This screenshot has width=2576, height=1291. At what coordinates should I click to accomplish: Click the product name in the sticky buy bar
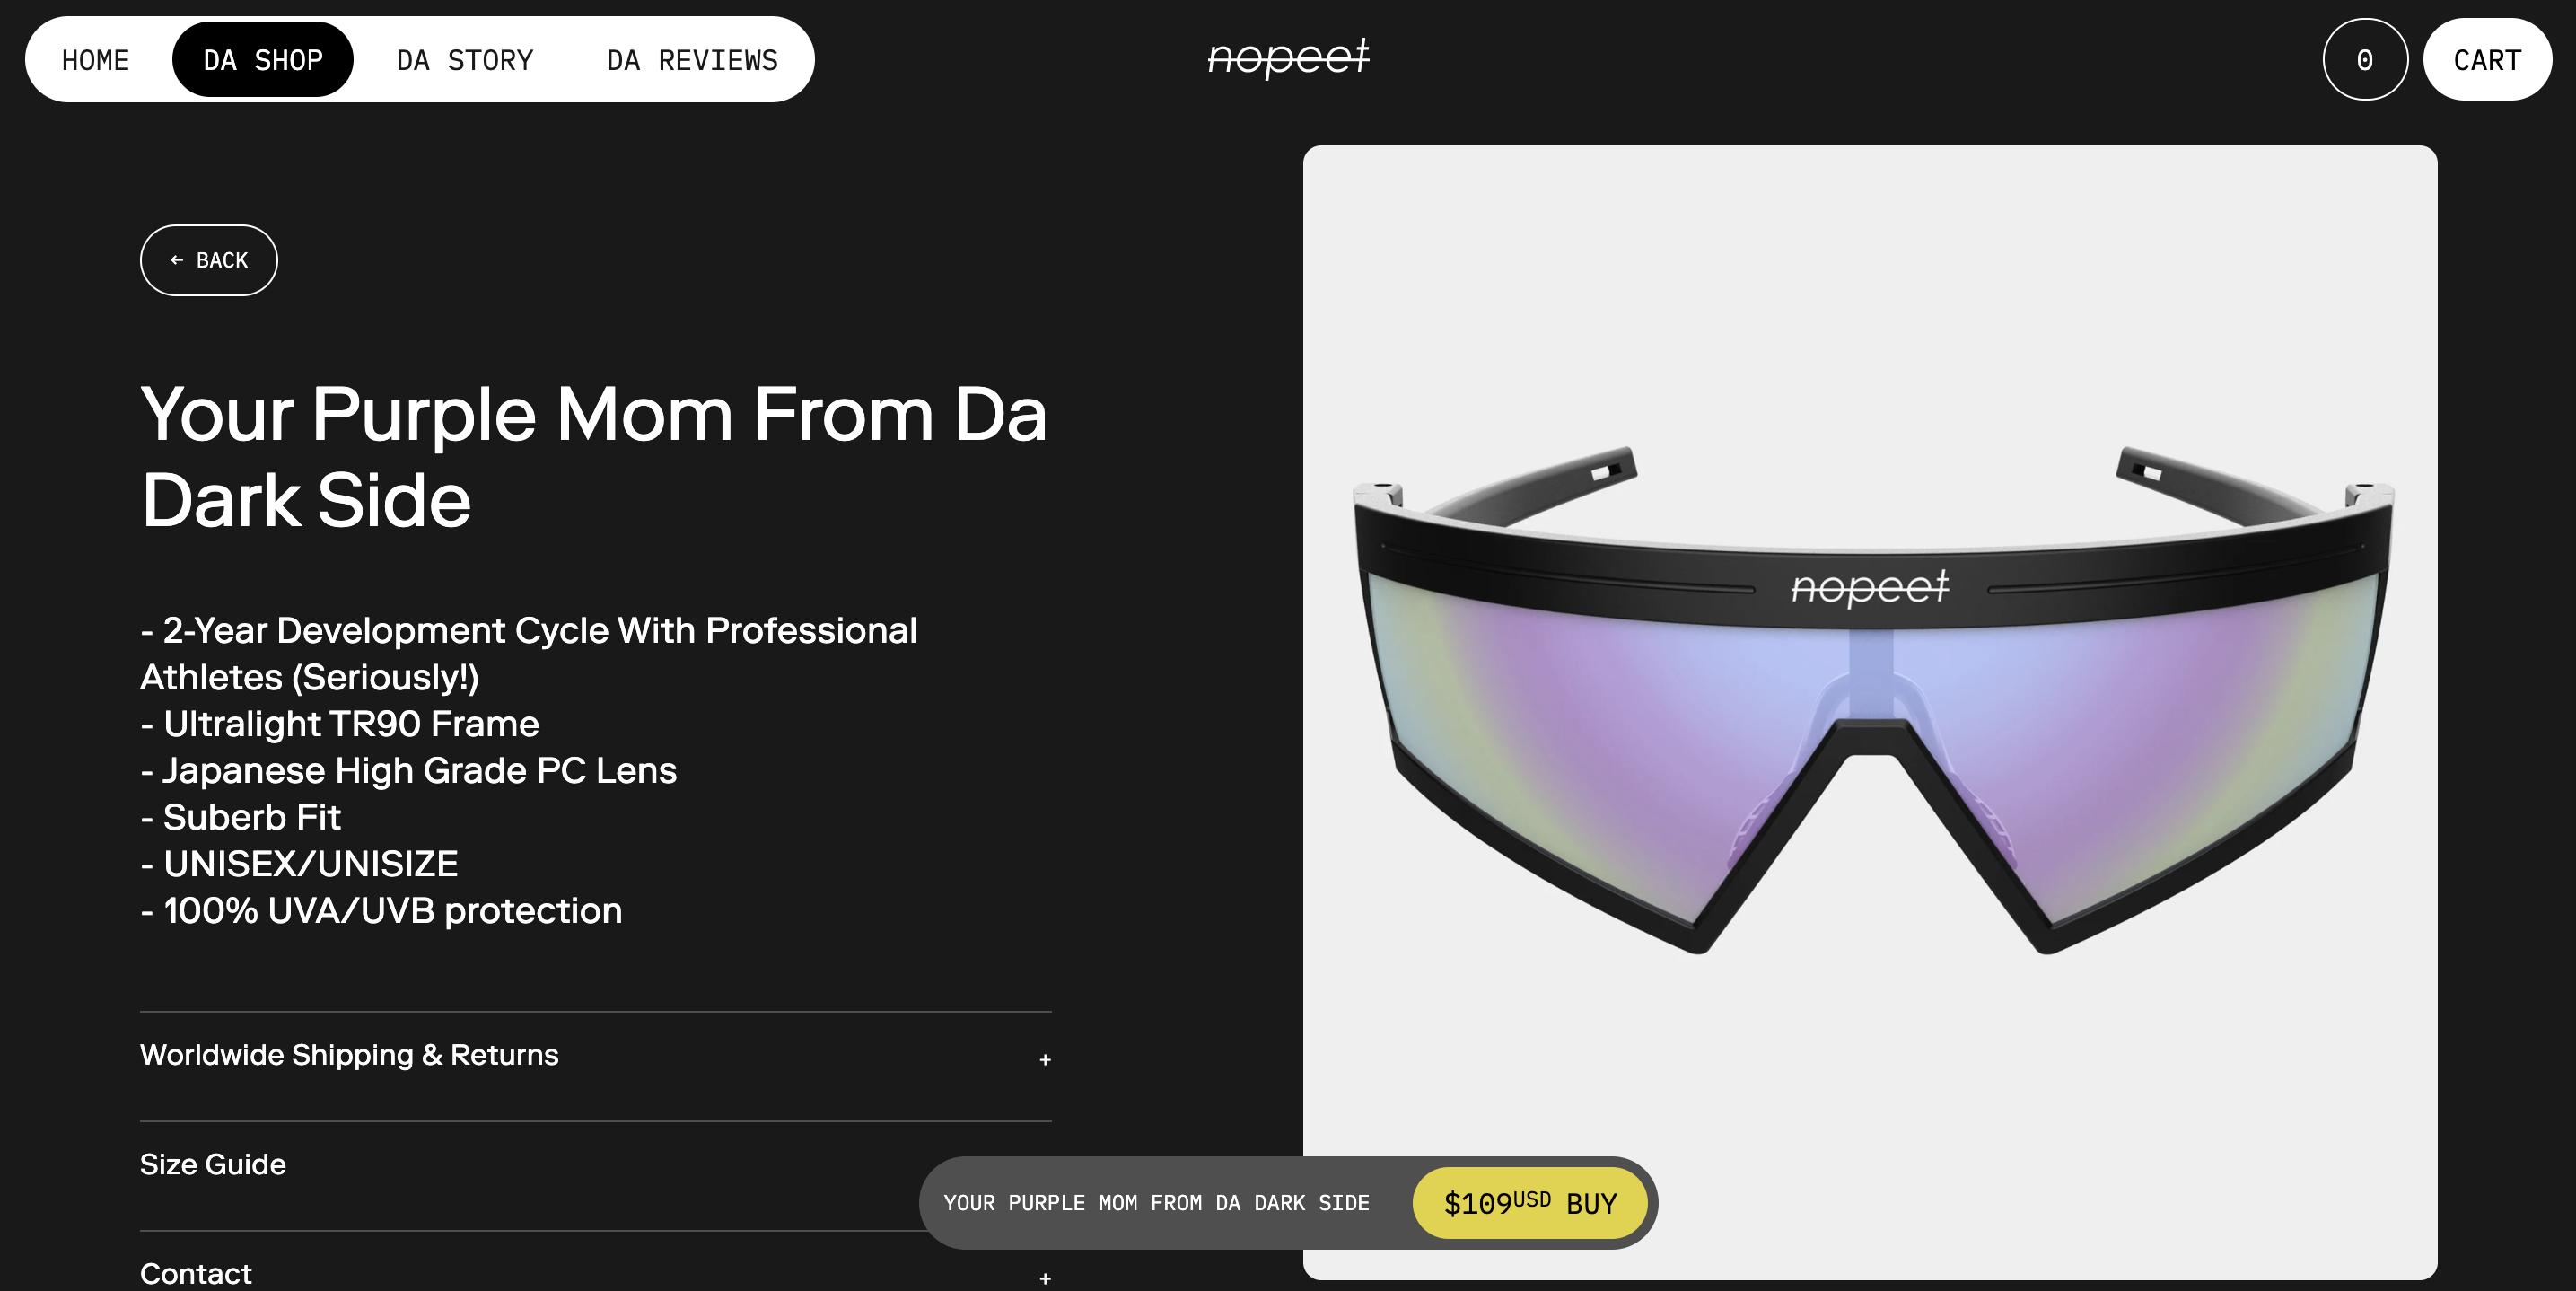click(1156, 1203)
